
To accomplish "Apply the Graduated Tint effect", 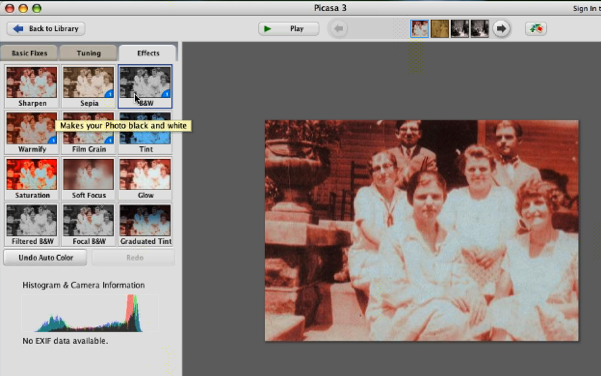I will (x=145, y=225).
